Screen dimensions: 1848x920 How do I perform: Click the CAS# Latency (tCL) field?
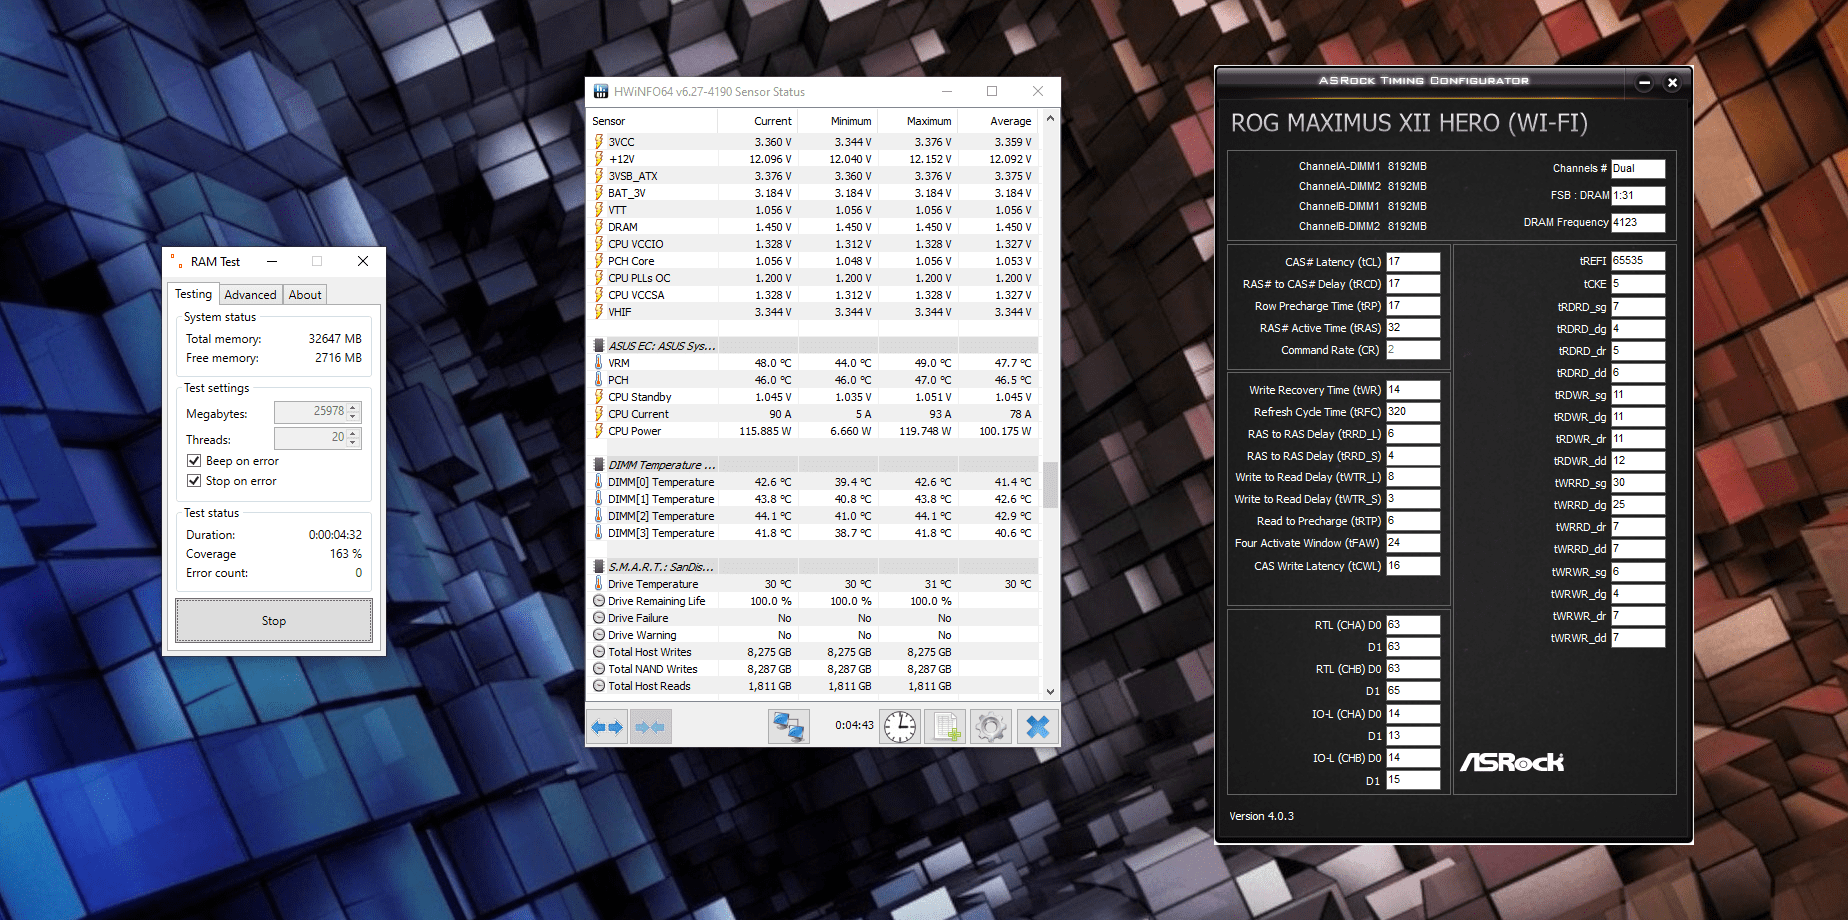pos(1413,262)
